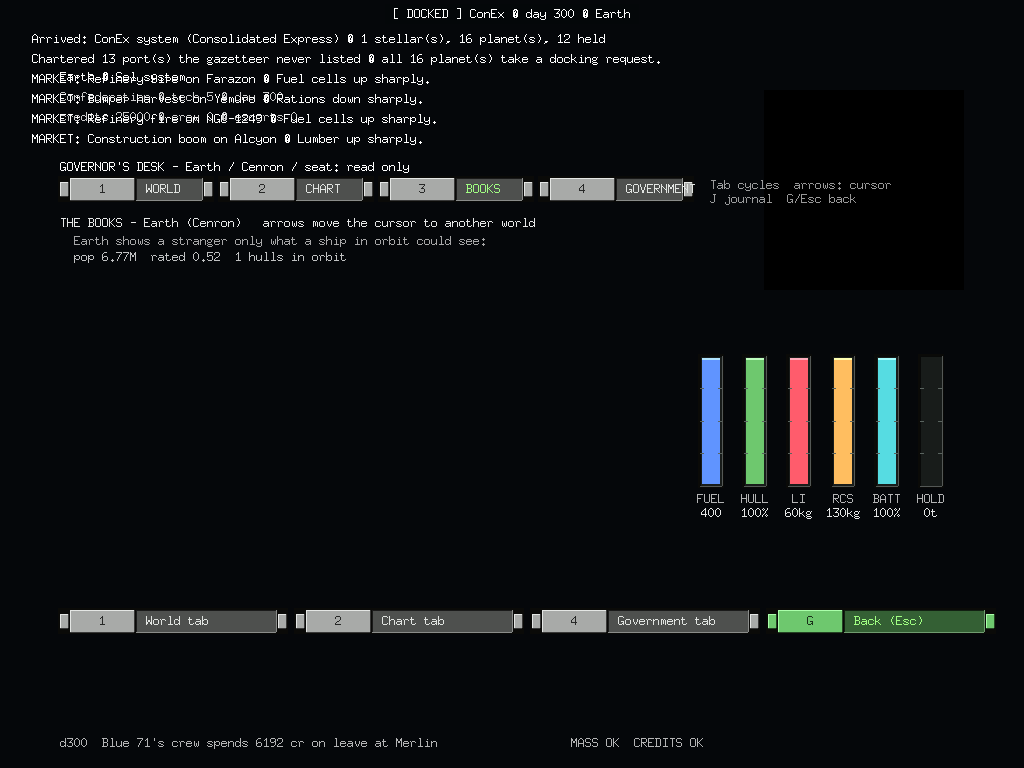
Task: Click the "World tab" button
Action: click(x=173, y=621)
